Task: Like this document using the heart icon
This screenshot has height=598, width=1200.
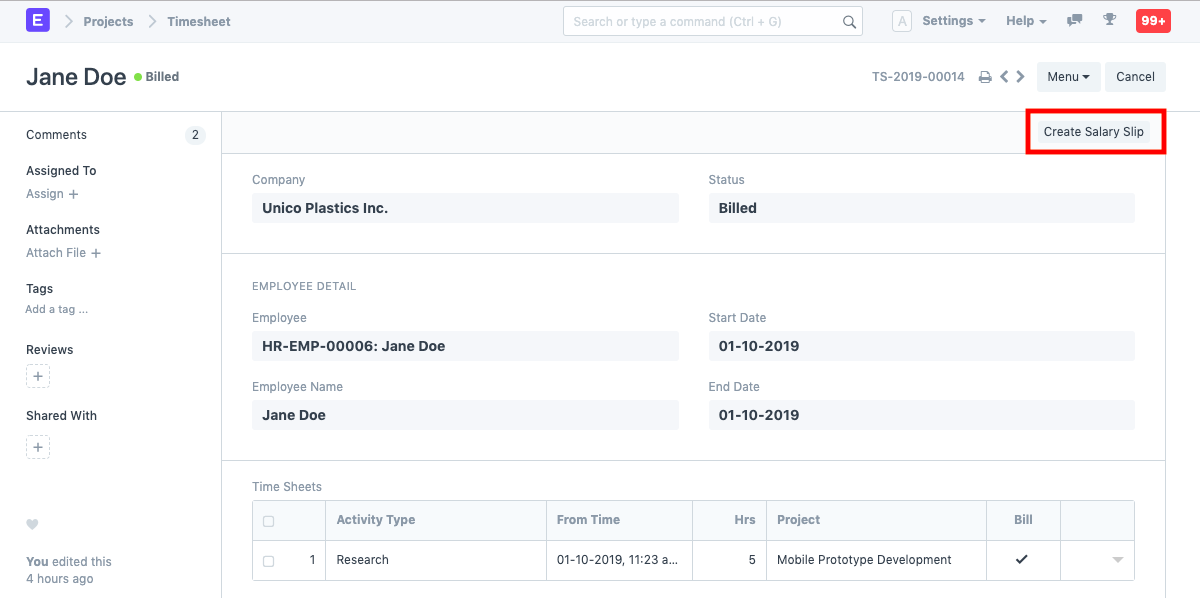Action: click(32, 524)
